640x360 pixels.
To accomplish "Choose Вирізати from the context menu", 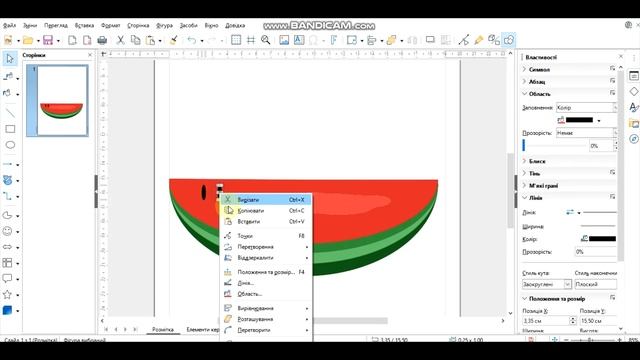I will click(x=266, y=200).
